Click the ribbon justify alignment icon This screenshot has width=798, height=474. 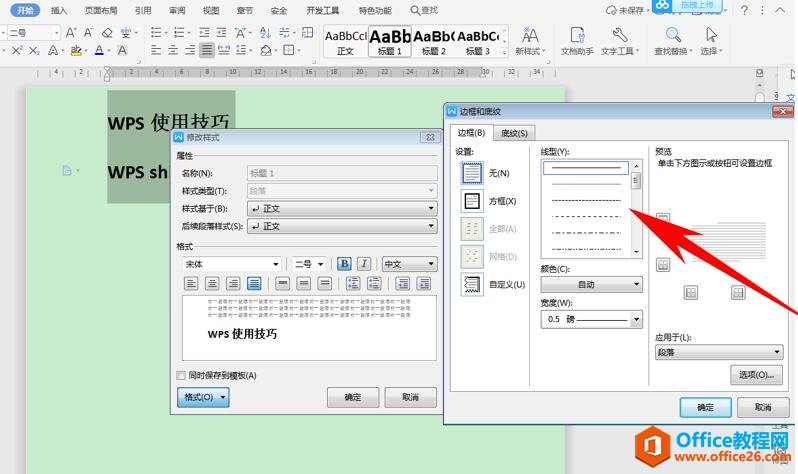207,50
